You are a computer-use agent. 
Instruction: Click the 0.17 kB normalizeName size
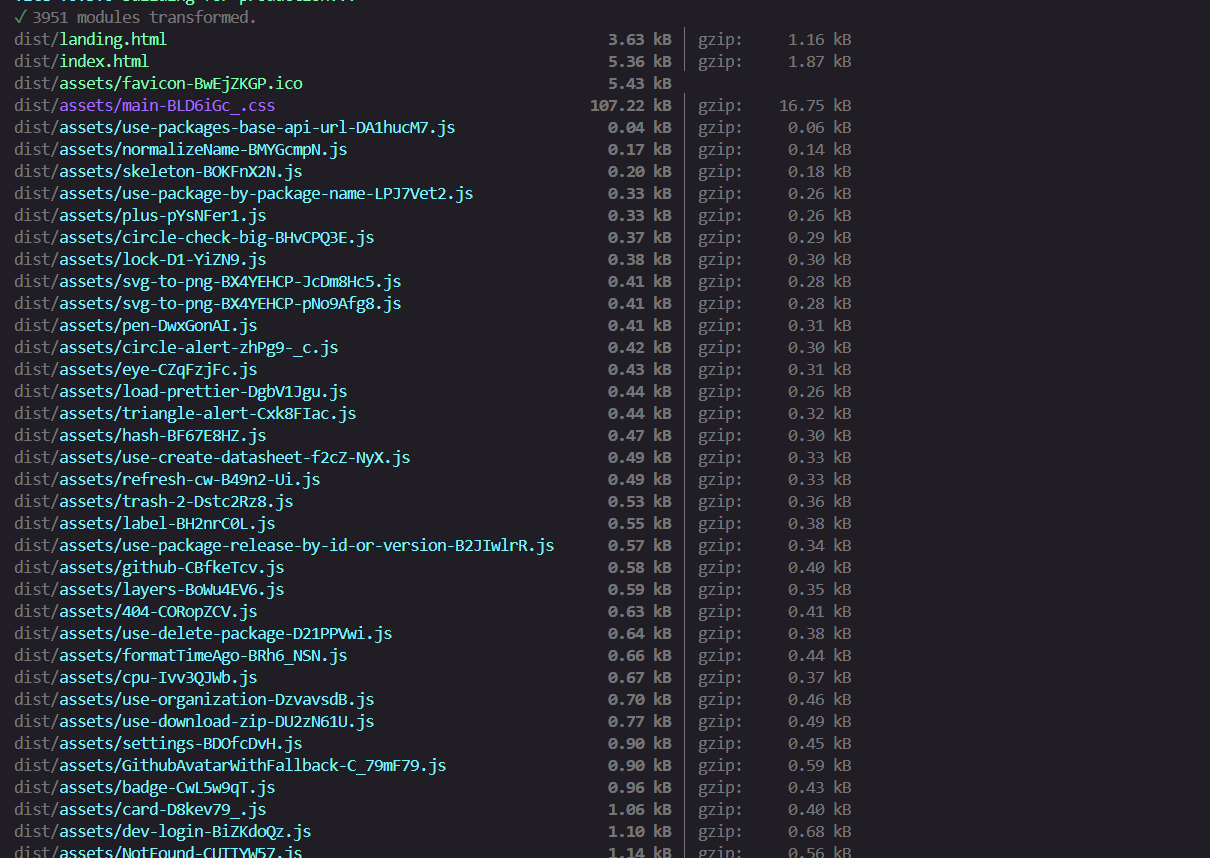point(640,149)
